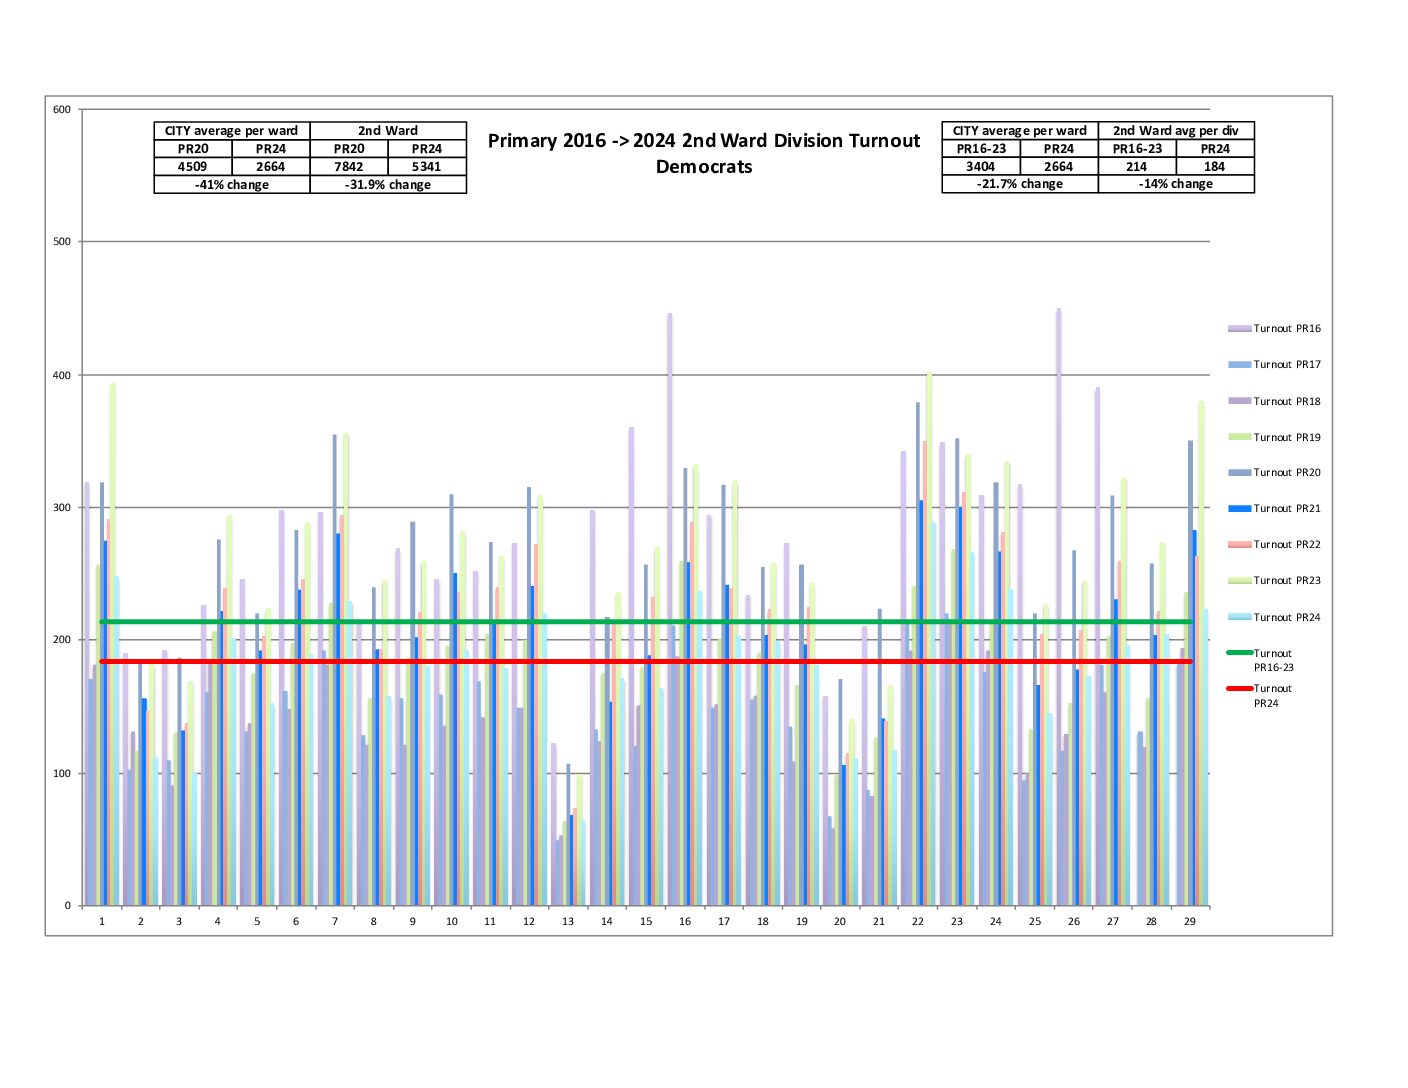This screenshot has width=1408, height=1088.
Task: Click the Turnout PR16 legend swatch
Action: tap(1240, 329)
